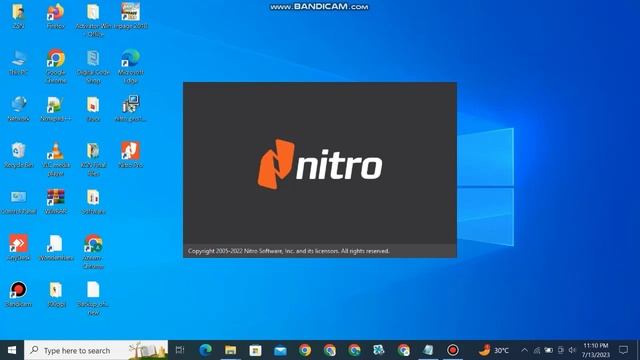640x360 pixels.
Task: Click the Bandicam recording icon in taskbar
Action: [x=453, y=350]
